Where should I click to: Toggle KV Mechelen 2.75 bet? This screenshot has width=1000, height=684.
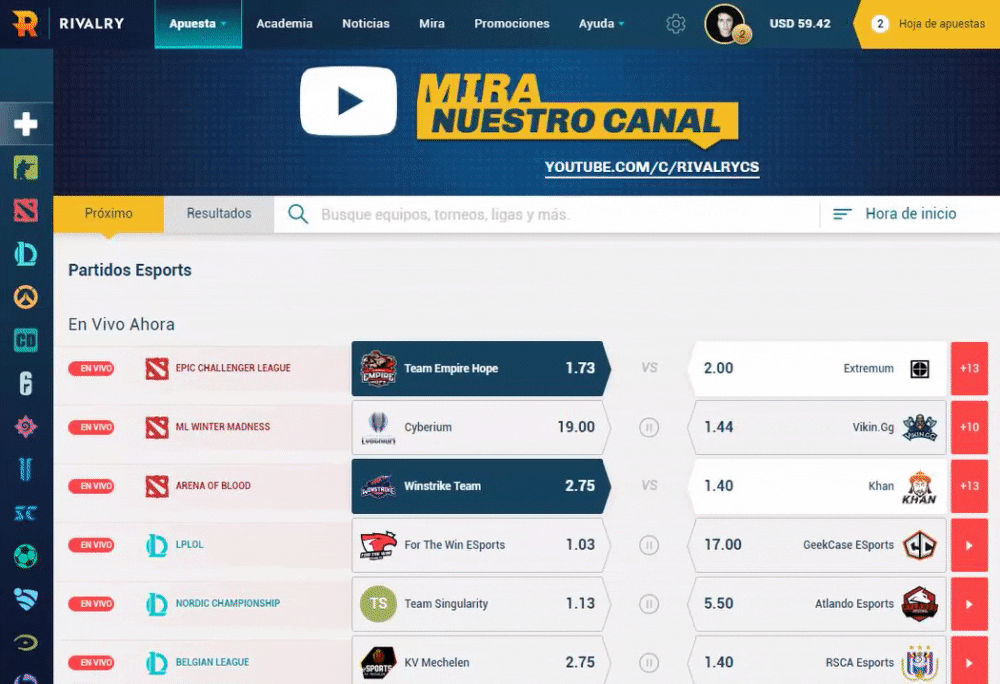click(481, 661)
